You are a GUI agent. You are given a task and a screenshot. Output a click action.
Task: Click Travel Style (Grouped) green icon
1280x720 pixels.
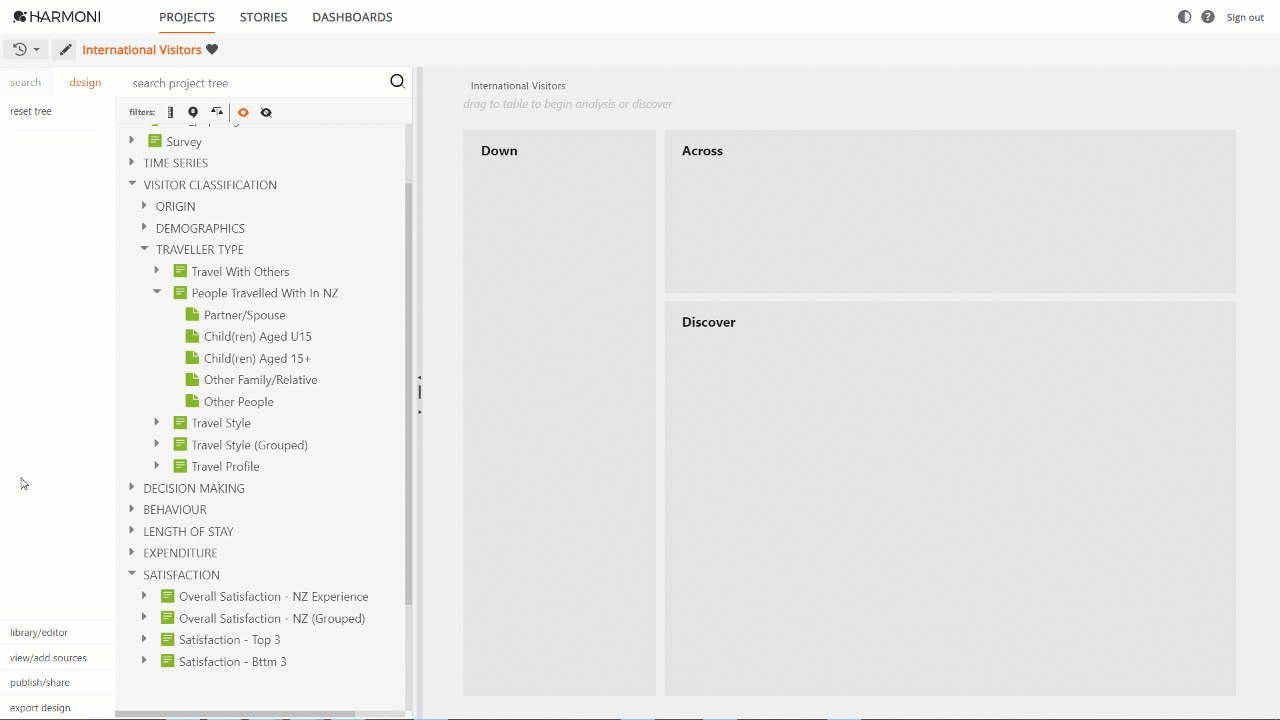180,444
